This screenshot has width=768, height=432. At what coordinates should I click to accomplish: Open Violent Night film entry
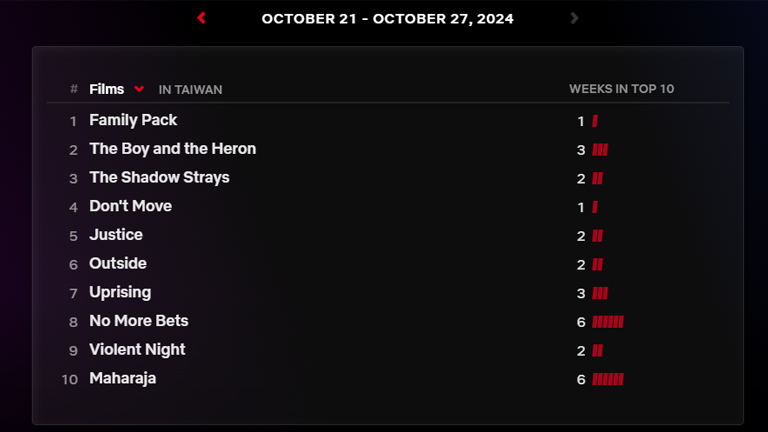[x=137, y=350]
